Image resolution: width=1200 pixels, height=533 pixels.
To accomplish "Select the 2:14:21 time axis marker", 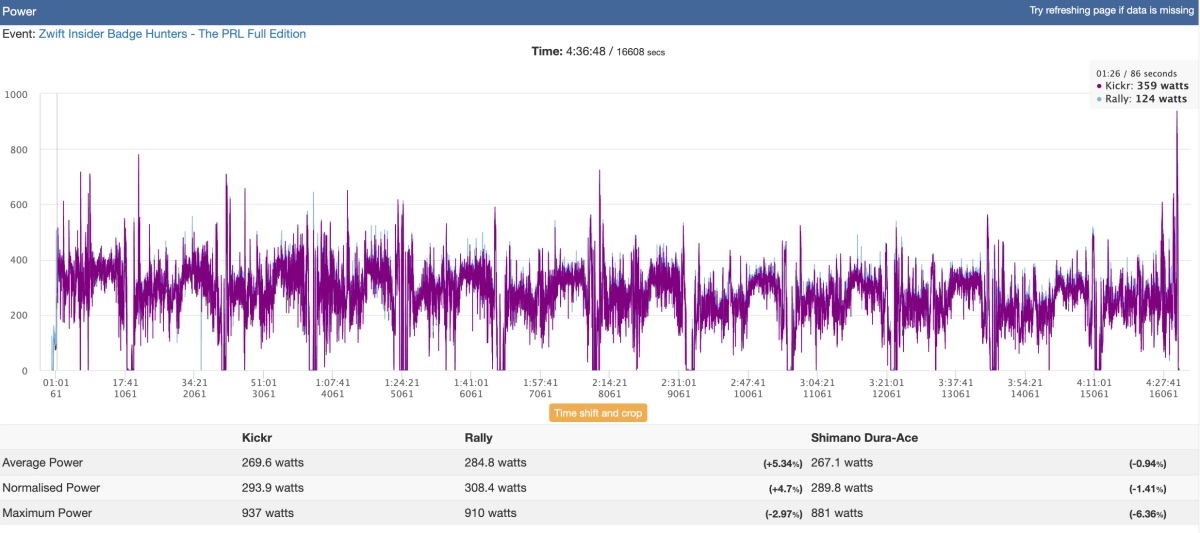I will pos(609,382).
